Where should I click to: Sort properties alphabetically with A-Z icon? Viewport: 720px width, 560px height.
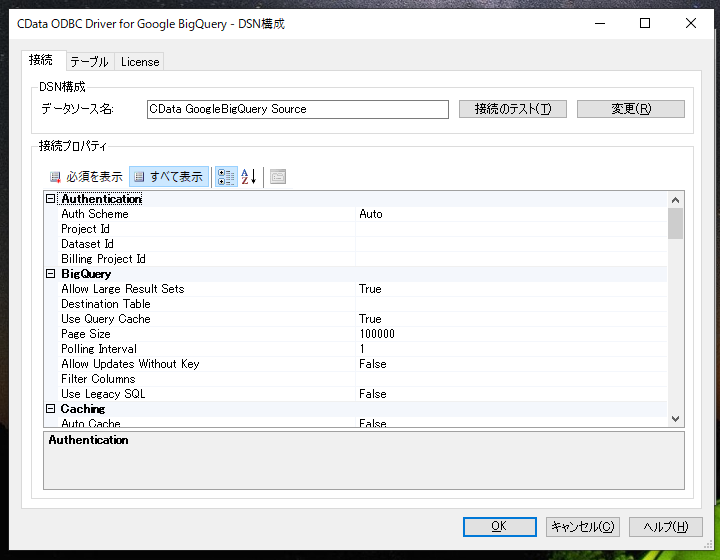249,177
